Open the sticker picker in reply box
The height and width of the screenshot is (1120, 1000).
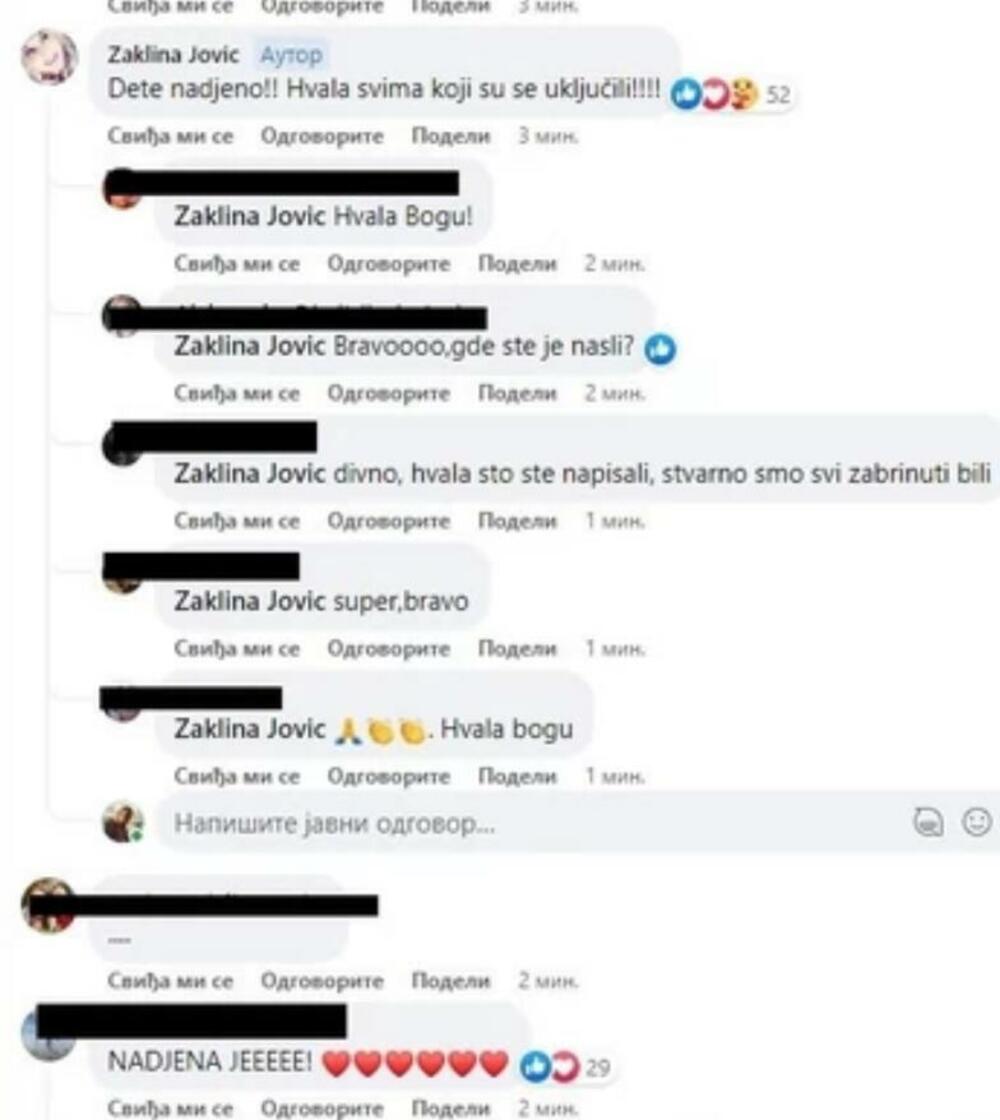[x=928, y=822]
